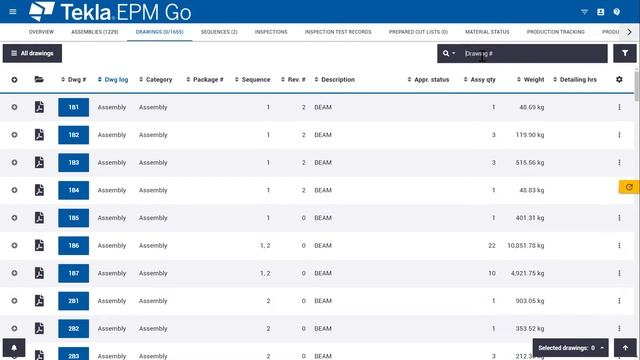The height and width of the screenshot is (360, 640).
Task: Sort by Sequence column
Action: point(252,80)
